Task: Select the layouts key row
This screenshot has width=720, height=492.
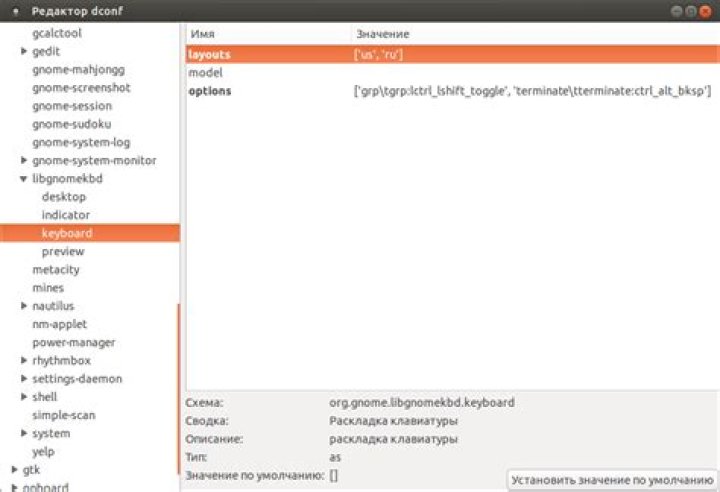Action: click(x=452, y=54)
